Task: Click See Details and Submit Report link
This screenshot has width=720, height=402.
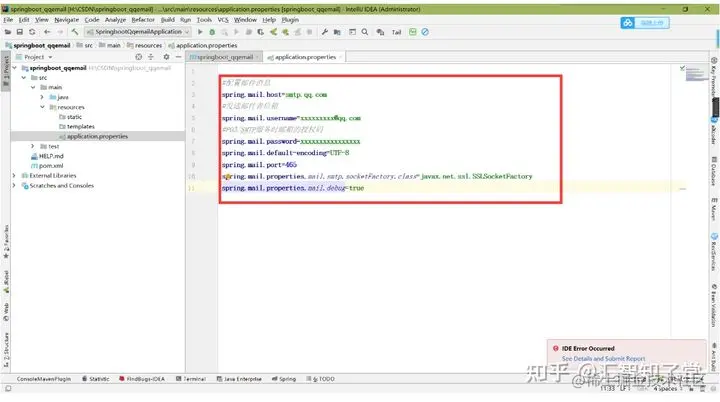Action: (603, 358)
